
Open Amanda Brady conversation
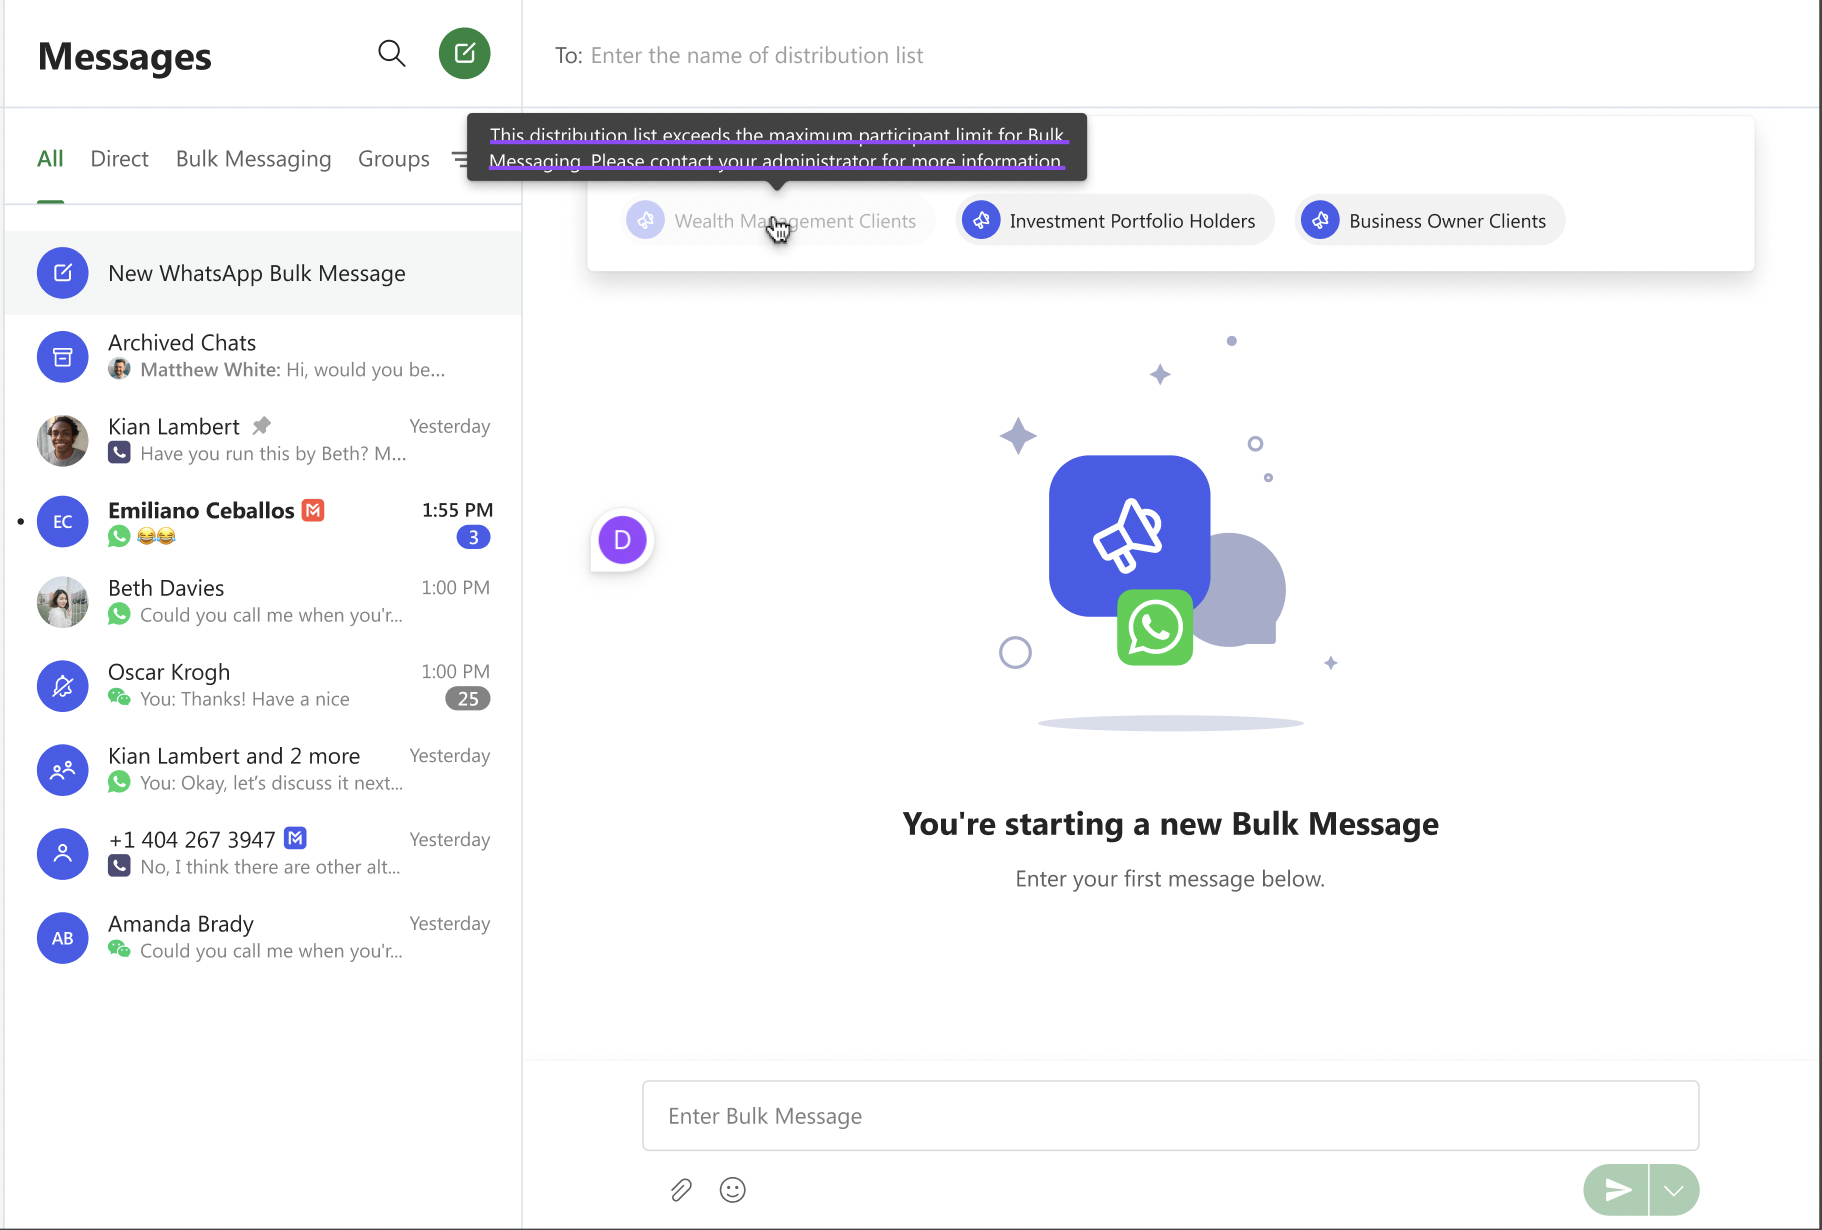pos(263,938)
